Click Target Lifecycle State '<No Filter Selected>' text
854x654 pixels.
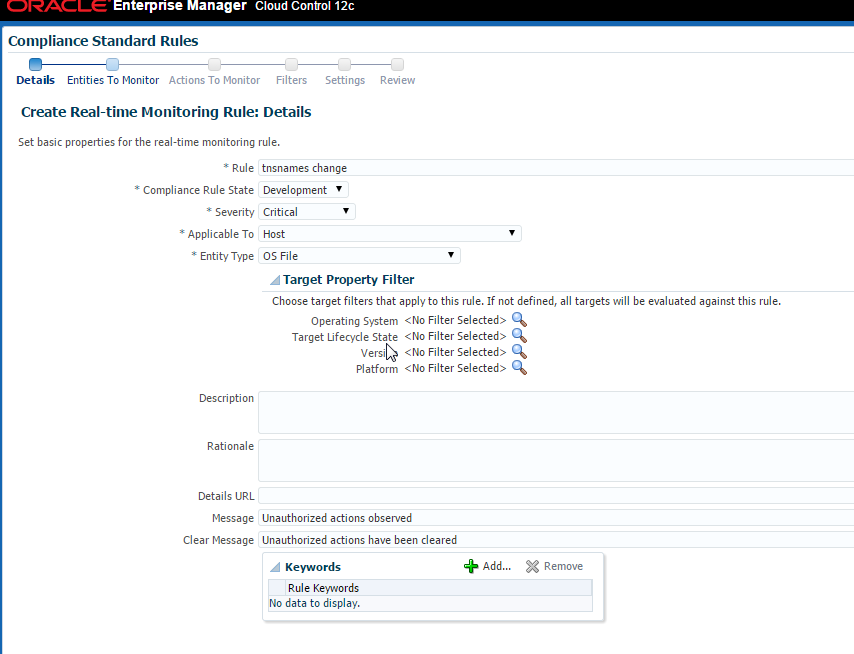coord(455,336)
